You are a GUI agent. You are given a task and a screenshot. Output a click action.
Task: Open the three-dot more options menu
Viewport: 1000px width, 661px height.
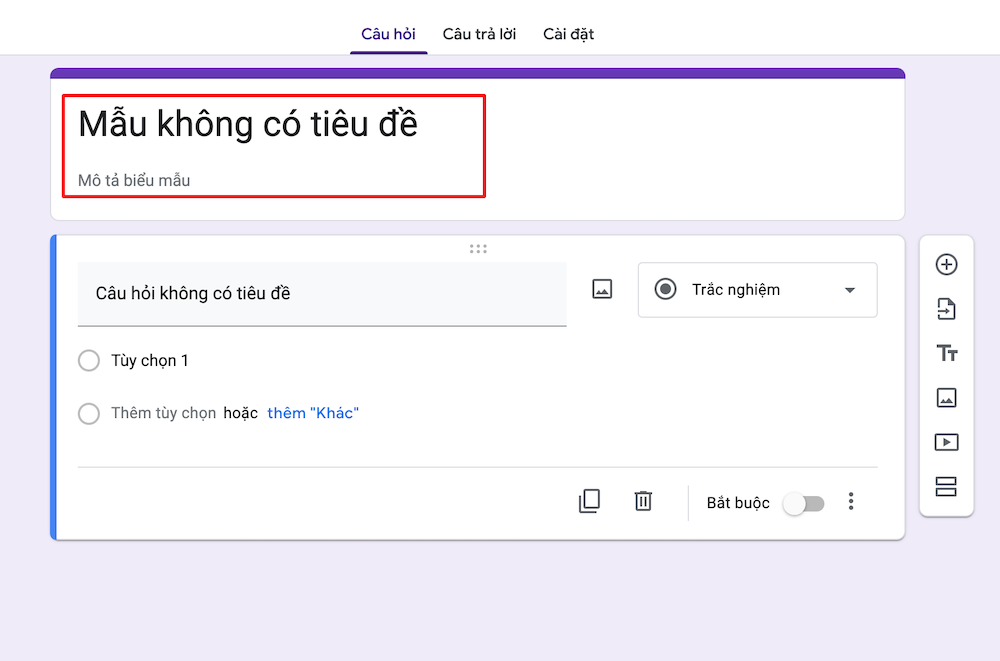point(851,501)
